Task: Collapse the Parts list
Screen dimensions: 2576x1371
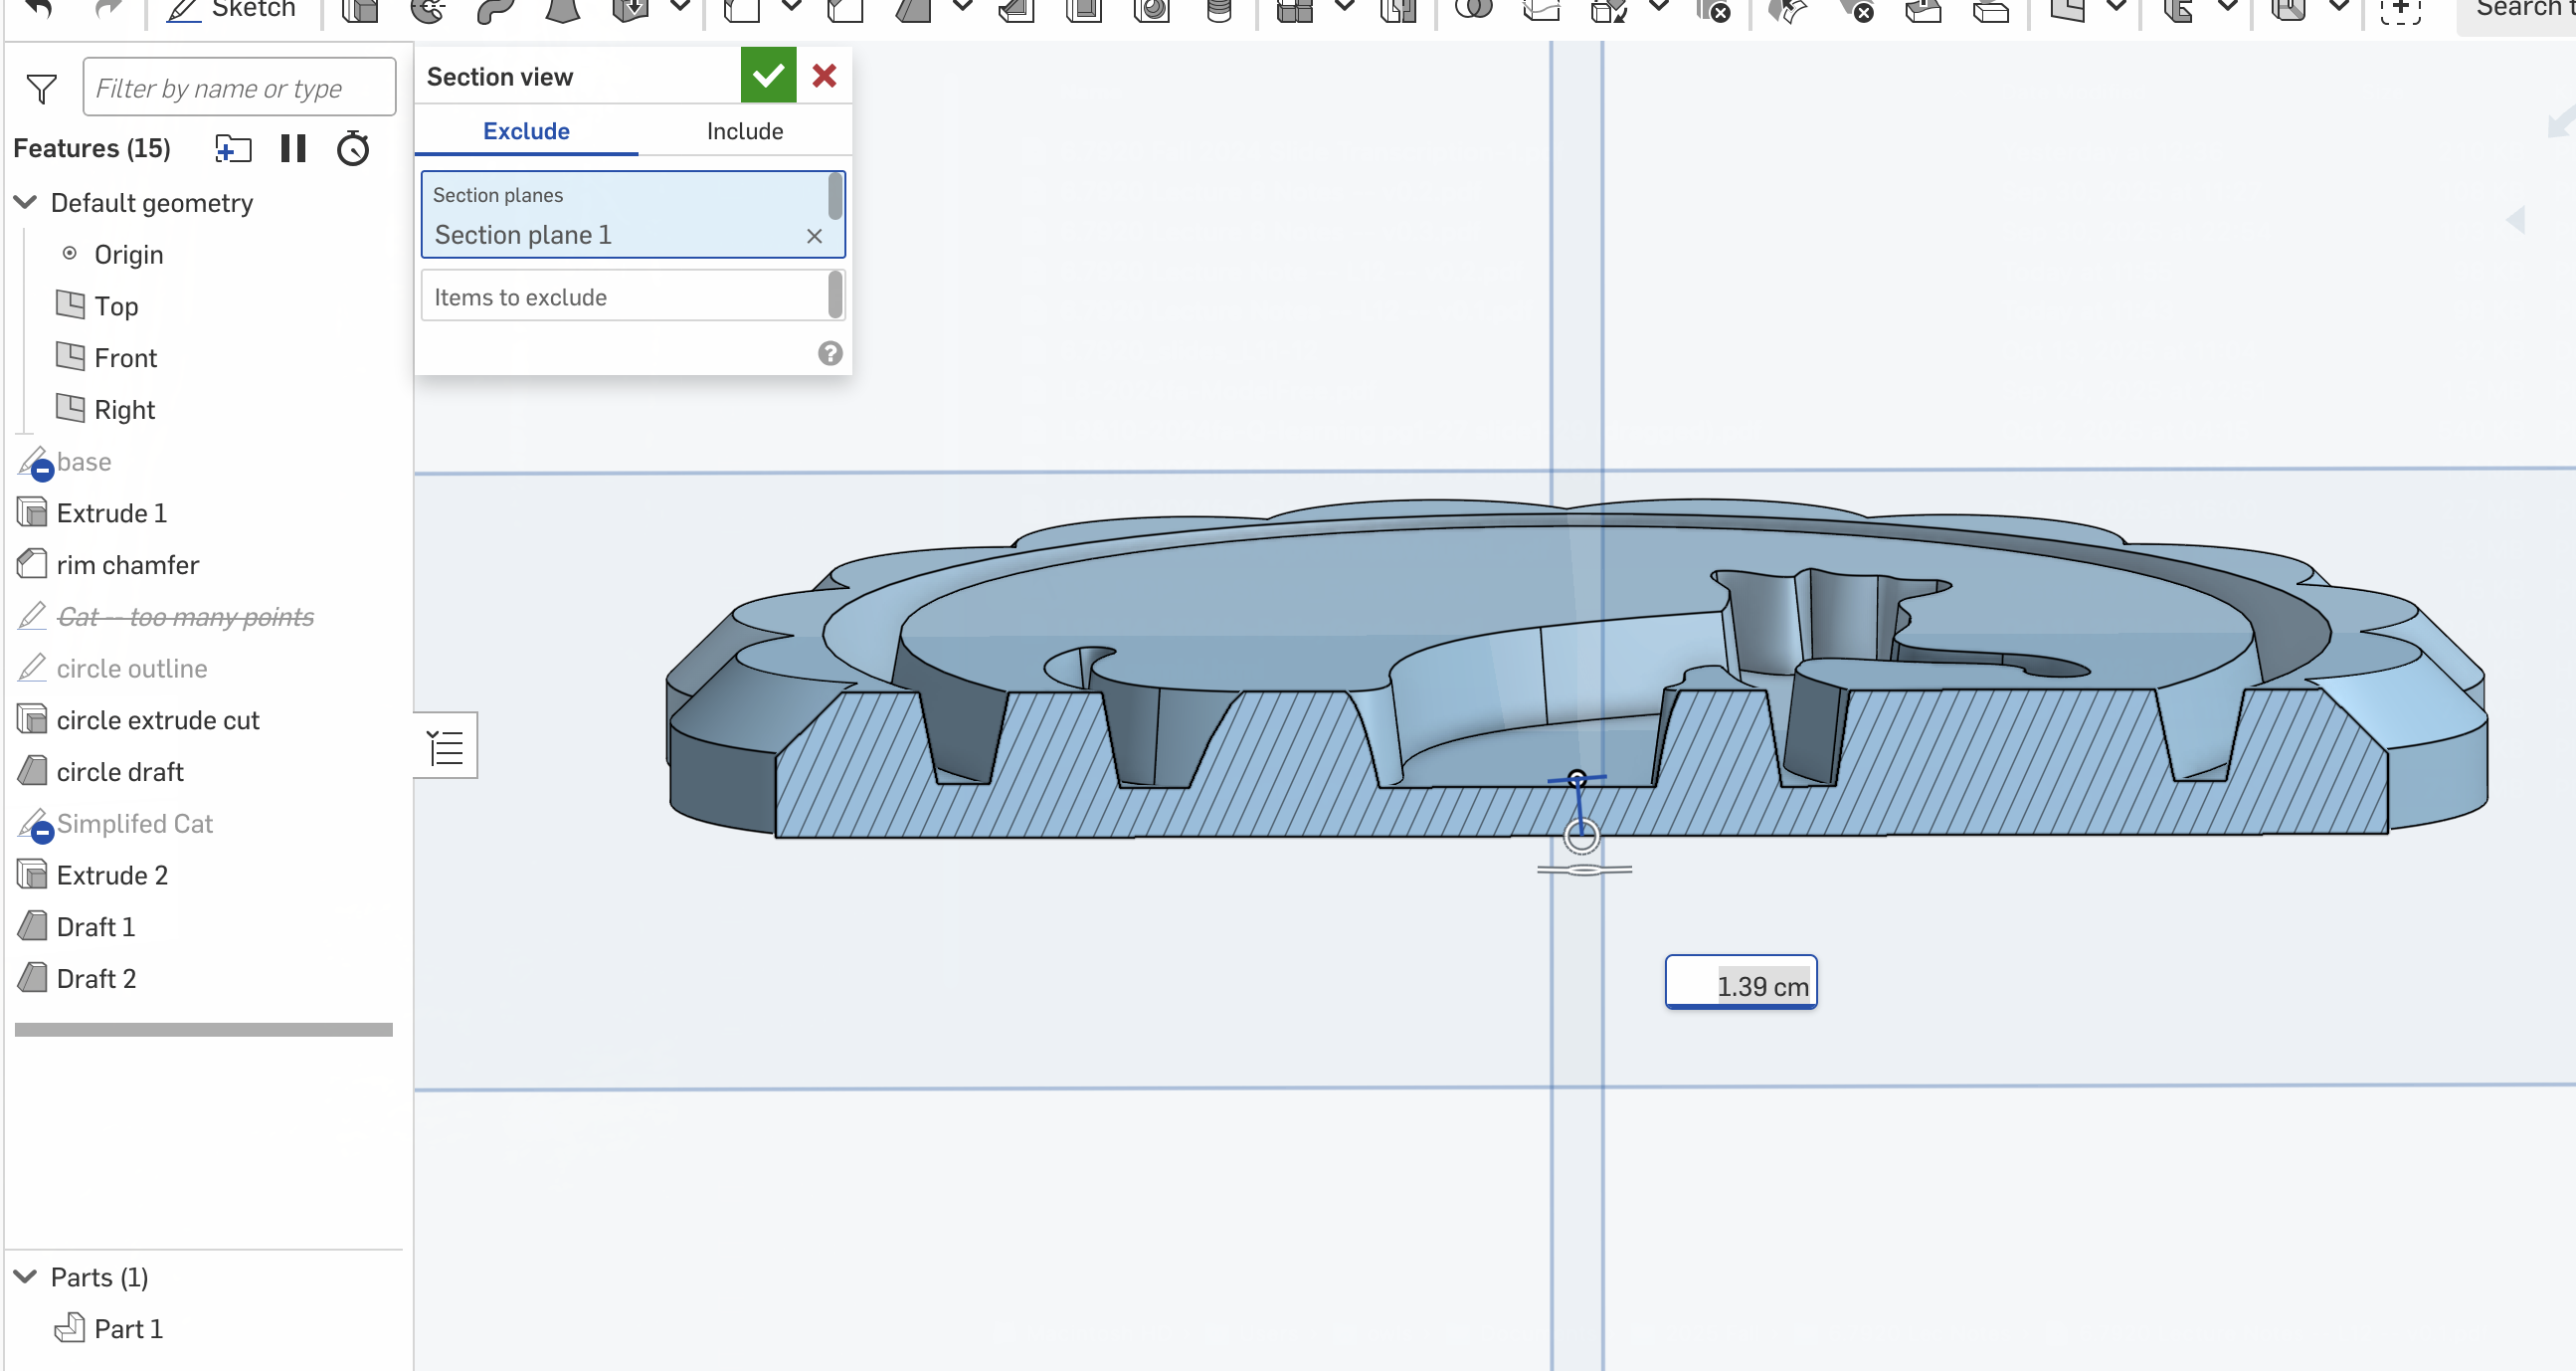Action: [x=26, y=1277]
